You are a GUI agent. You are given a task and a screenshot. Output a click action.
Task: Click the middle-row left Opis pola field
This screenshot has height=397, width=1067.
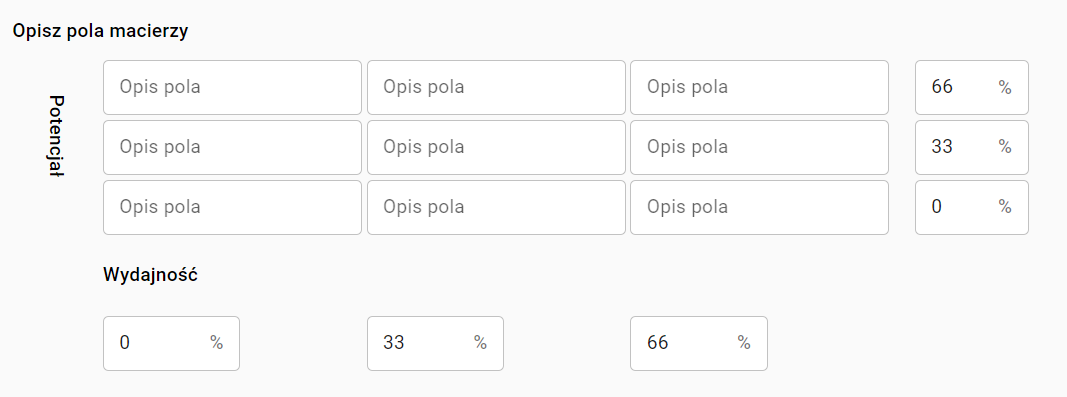(232, 147)
